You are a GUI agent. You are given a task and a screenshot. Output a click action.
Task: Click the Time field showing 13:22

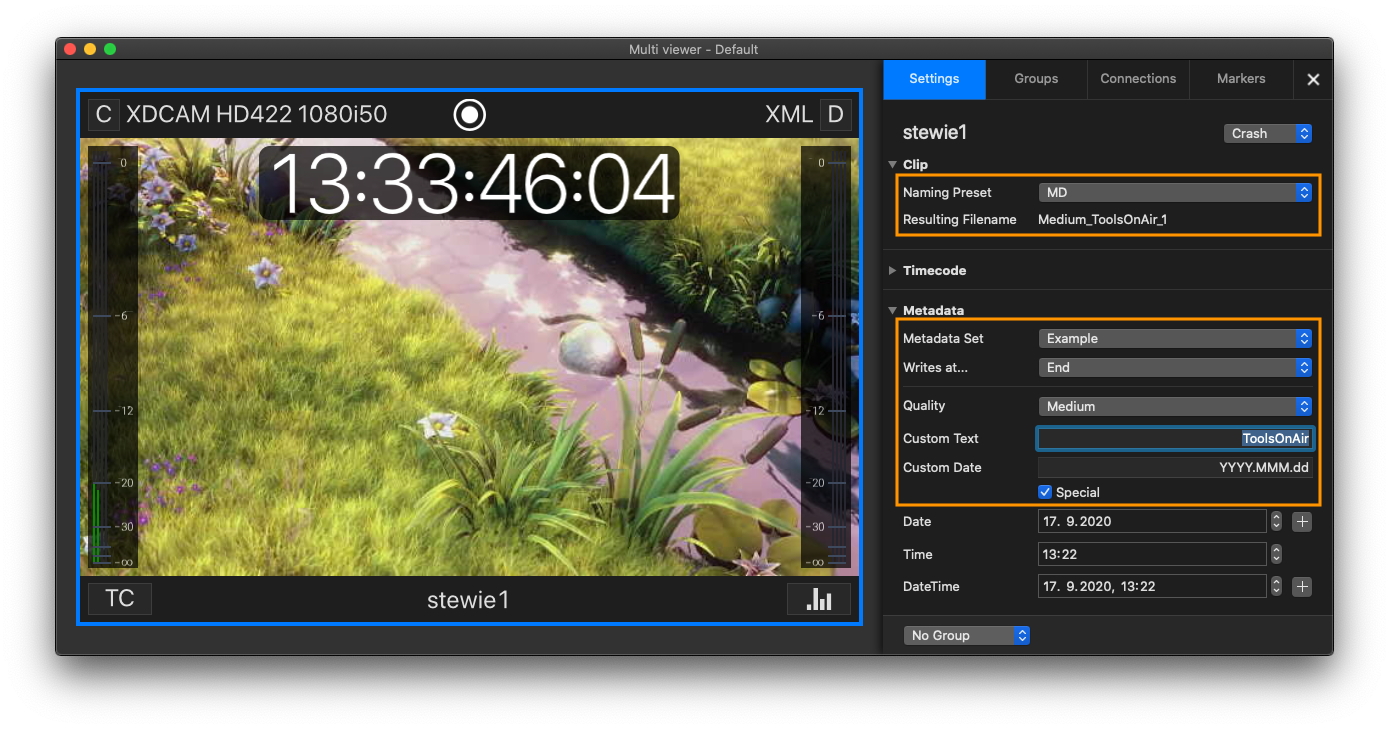(x=1152, y=554)
